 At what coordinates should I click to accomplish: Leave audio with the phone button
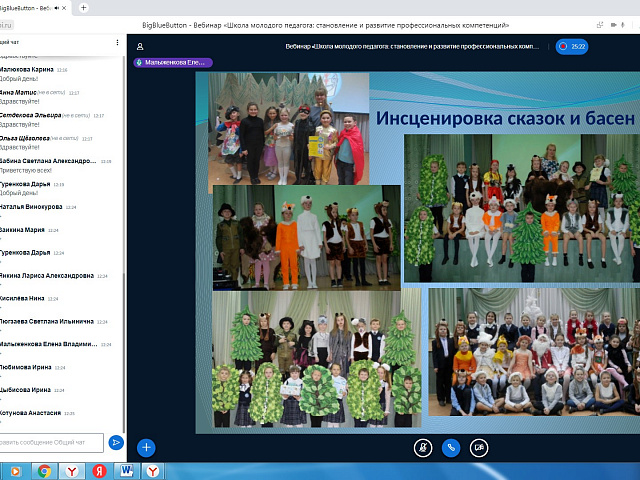coord(451,448)
